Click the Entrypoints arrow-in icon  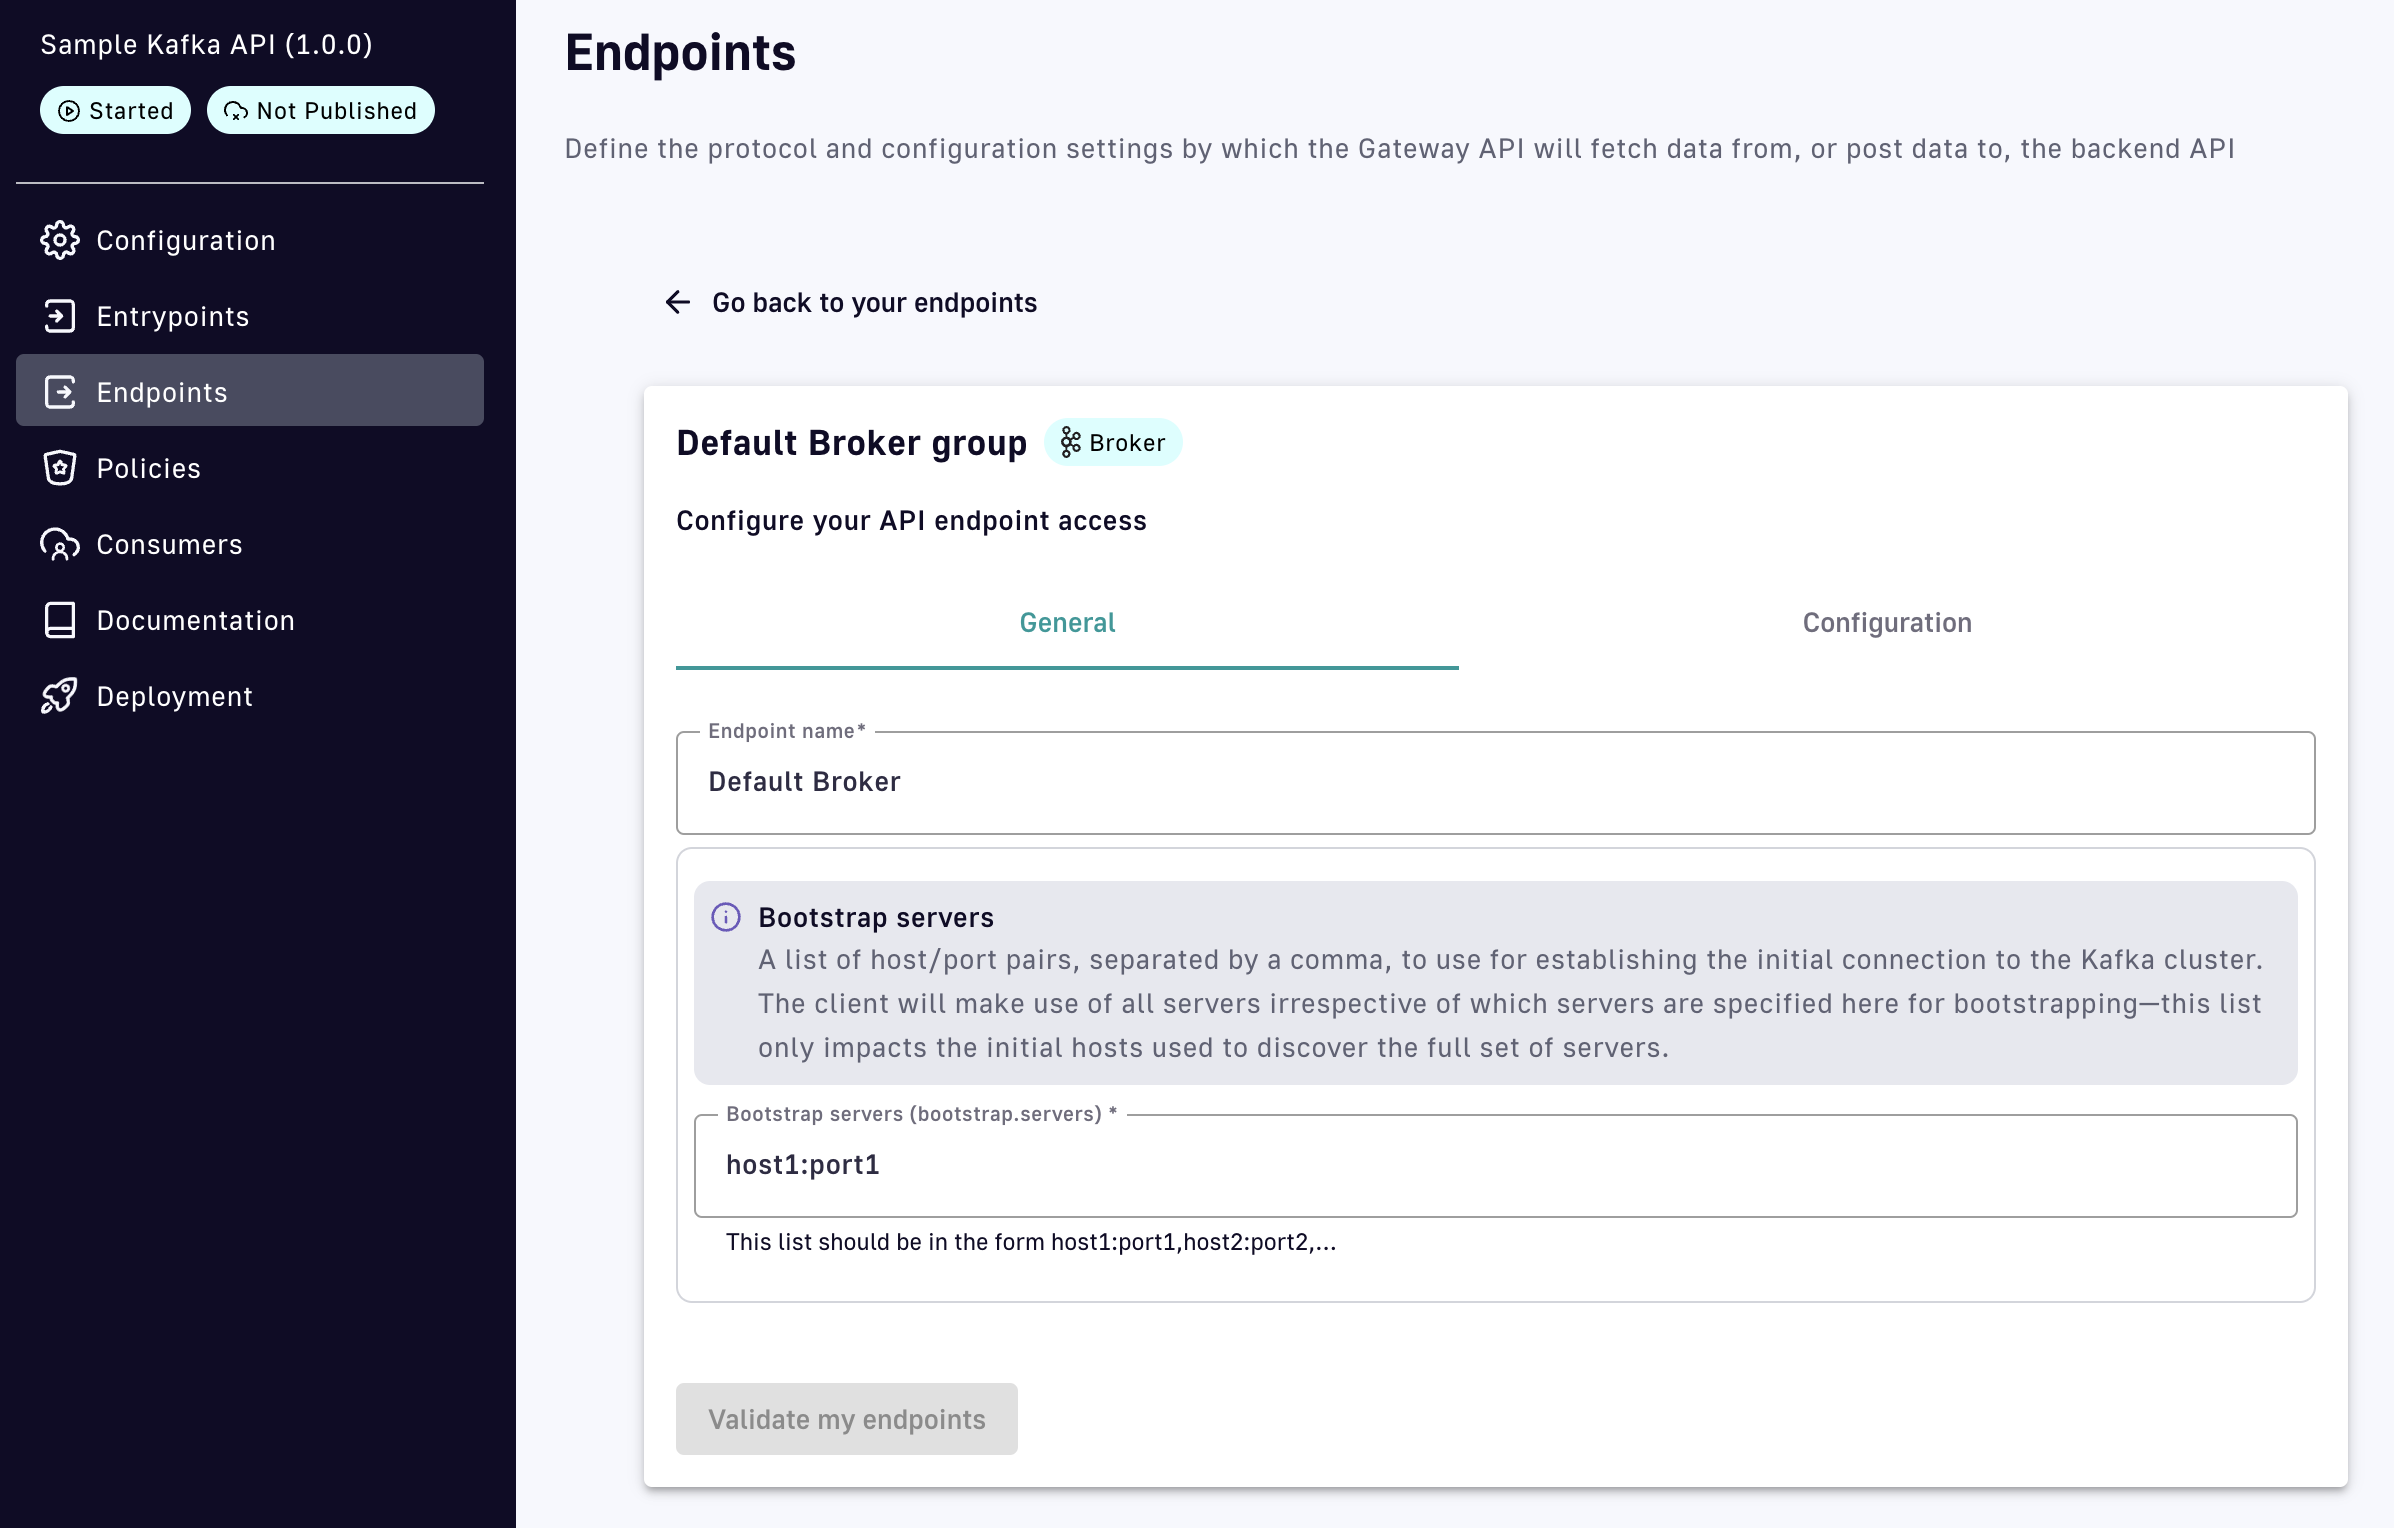[x=60, y=316]
